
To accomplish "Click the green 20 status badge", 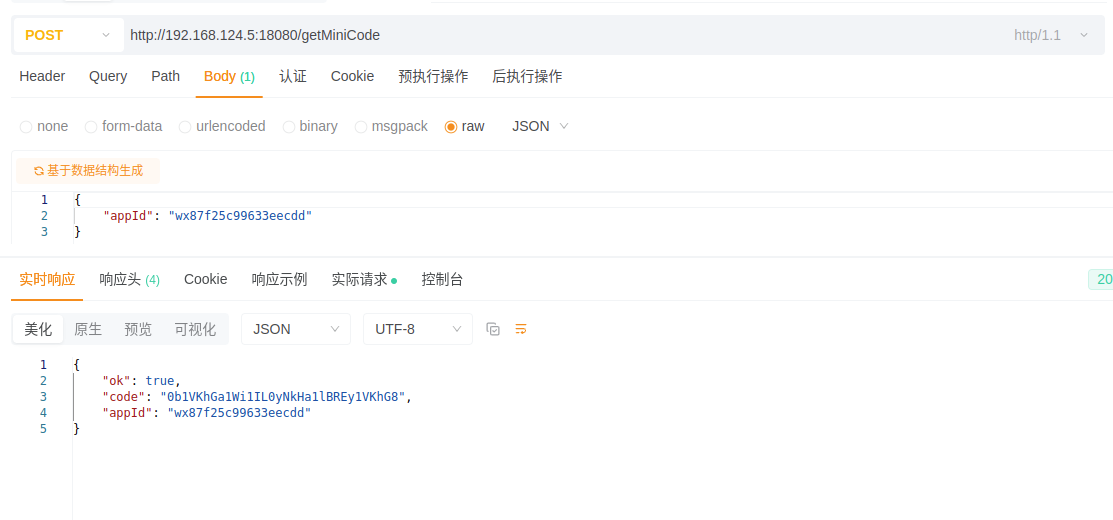I will 1101,280.
